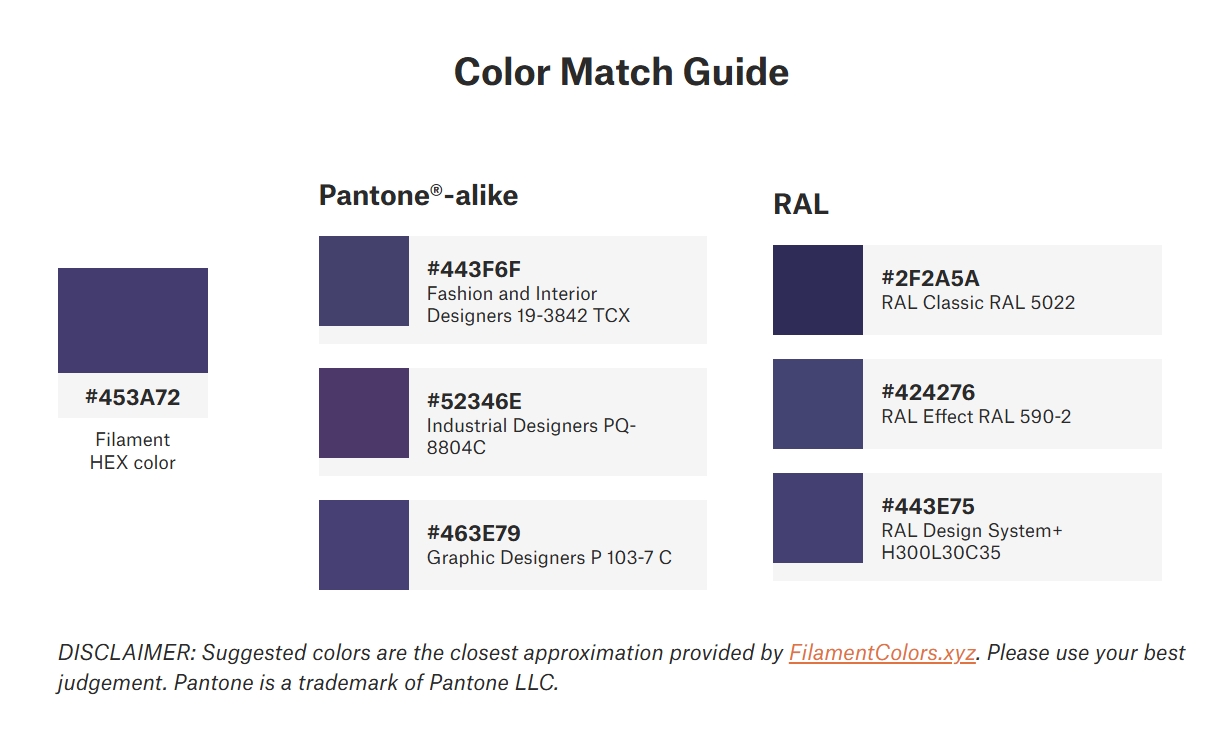Click the #443E75 hex code text
The width and height of the screenshot is (1216, 729).
tap(928, 506)
